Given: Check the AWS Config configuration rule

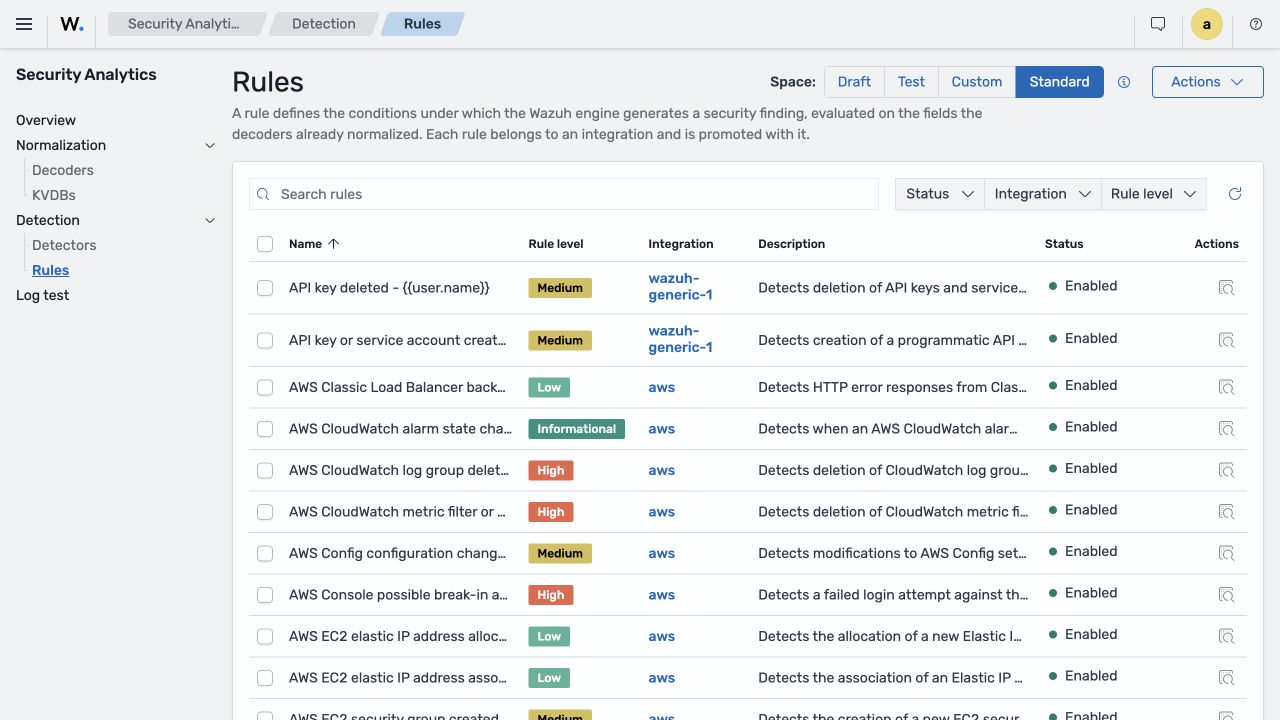Looking at the screenshot, I should point(265,553).
